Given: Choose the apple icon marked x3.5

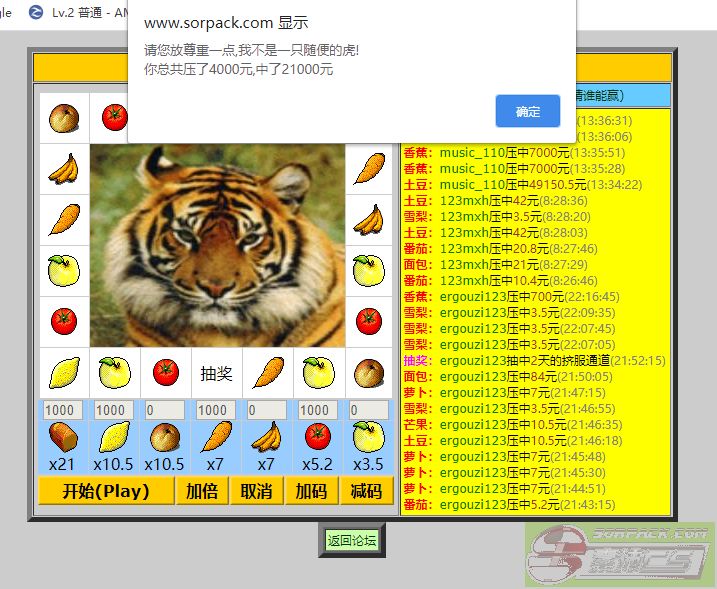Looking at the screenshot, I should (x=368, y=437).
